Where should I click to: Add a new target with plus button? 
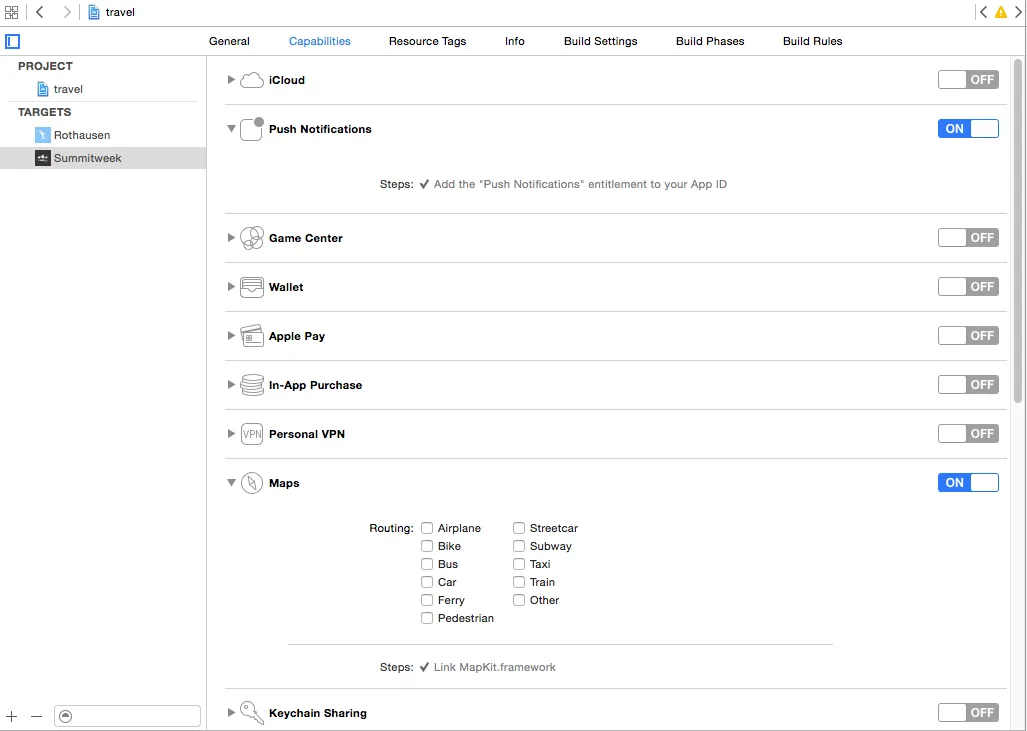tap(12, 717)
